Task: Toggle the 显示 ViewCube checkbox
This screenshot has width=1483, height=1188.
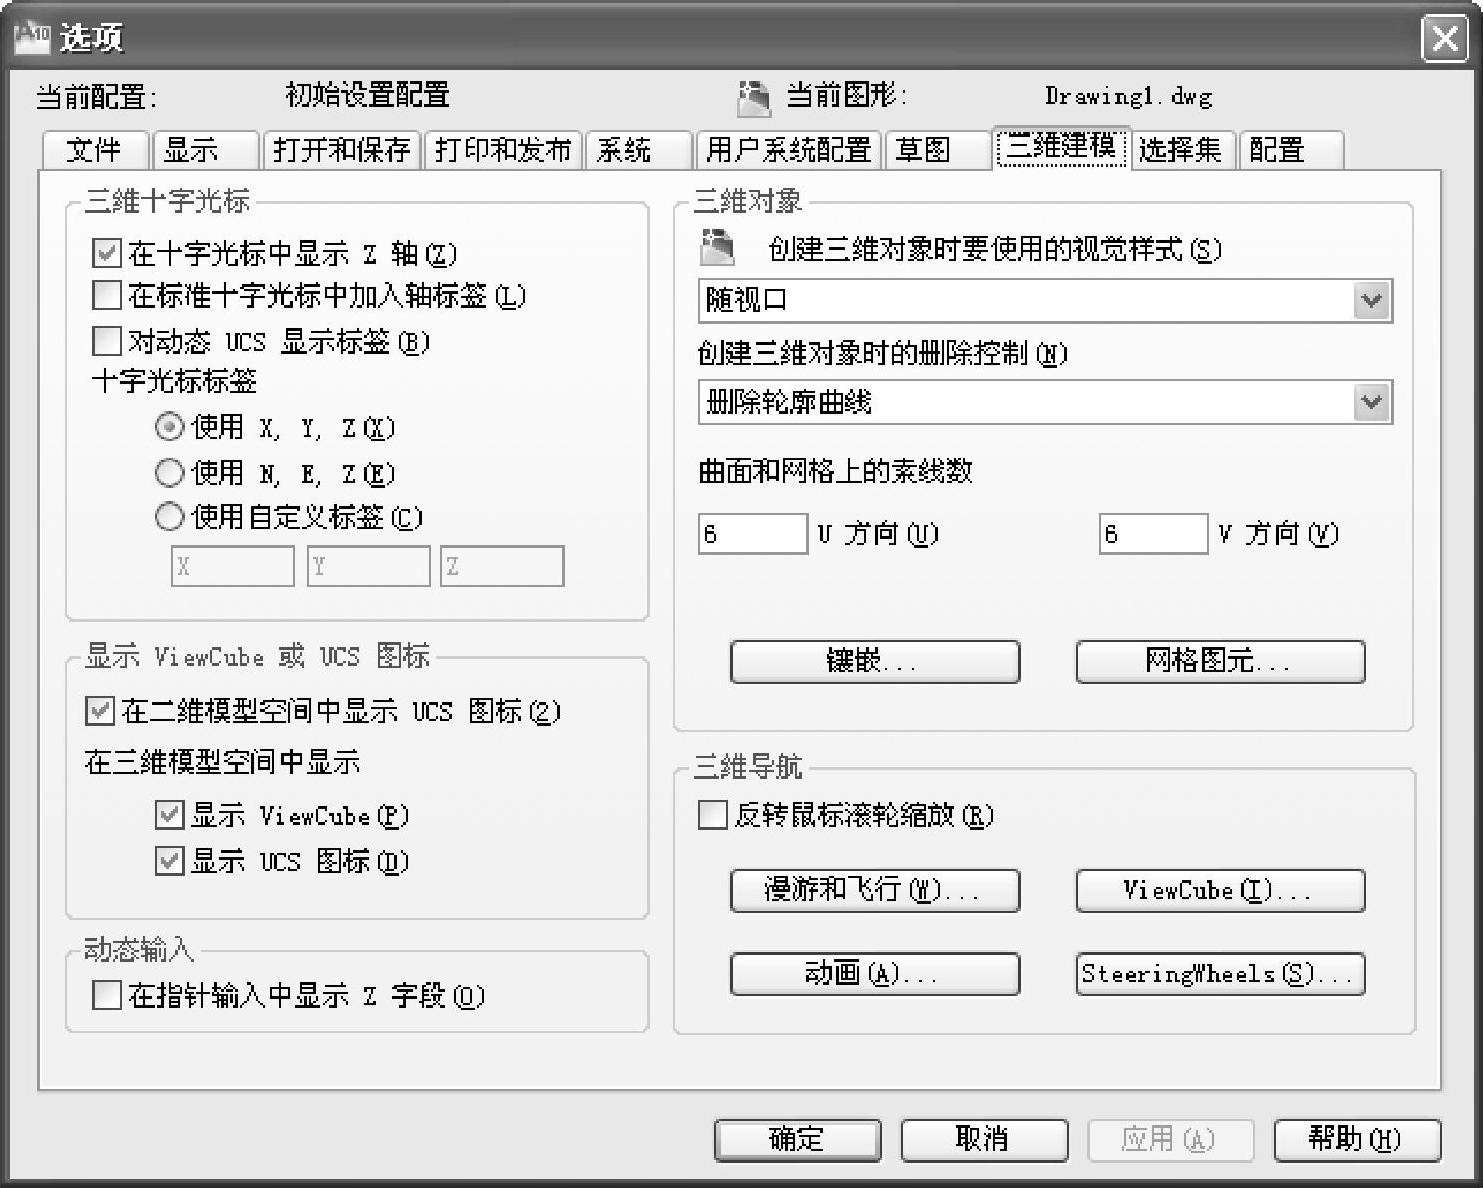Action: point(170,815)
